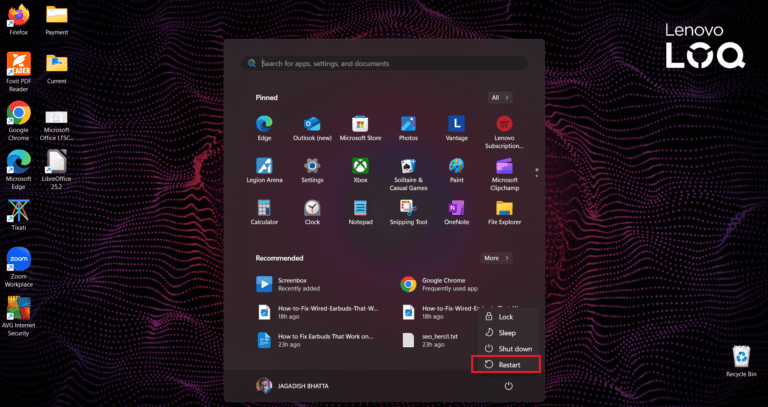Select Microsoft Edge desktop shortcut
This screenshot has height=407, width=768.
[x=19, y=169]
